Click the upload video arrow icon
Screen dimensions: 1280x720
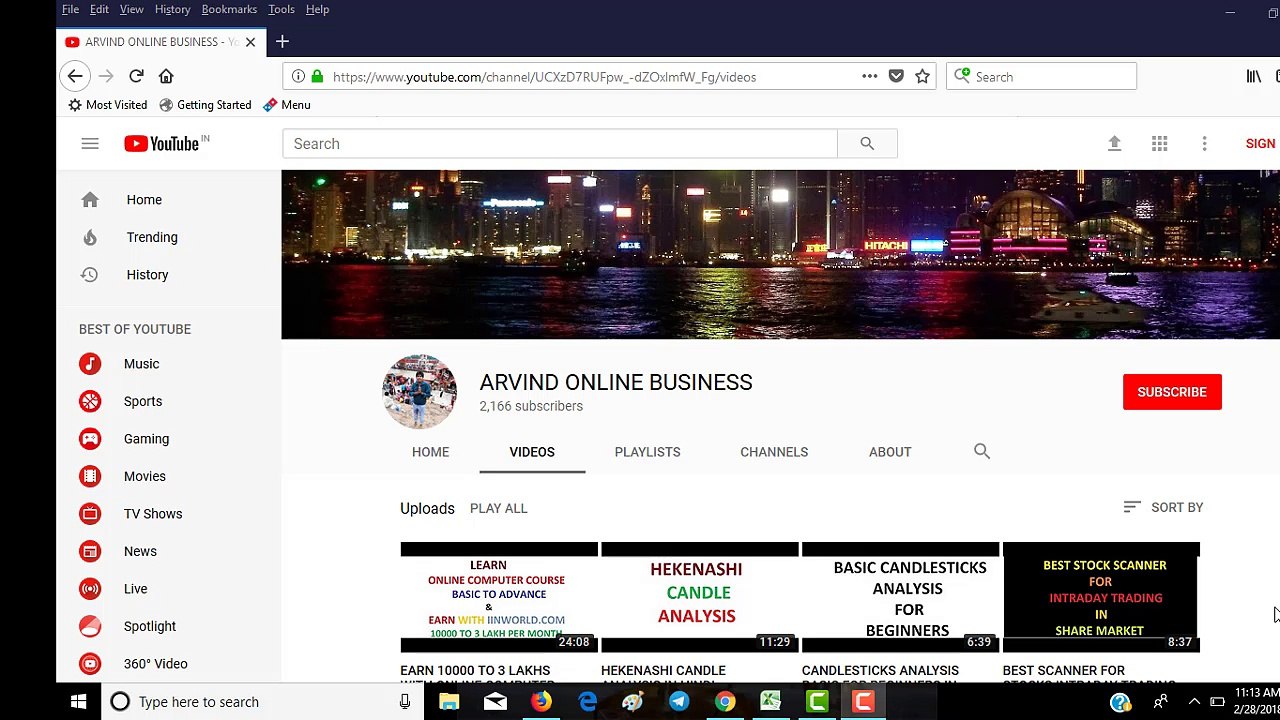pyautogui.click(x=1114, y=144)
